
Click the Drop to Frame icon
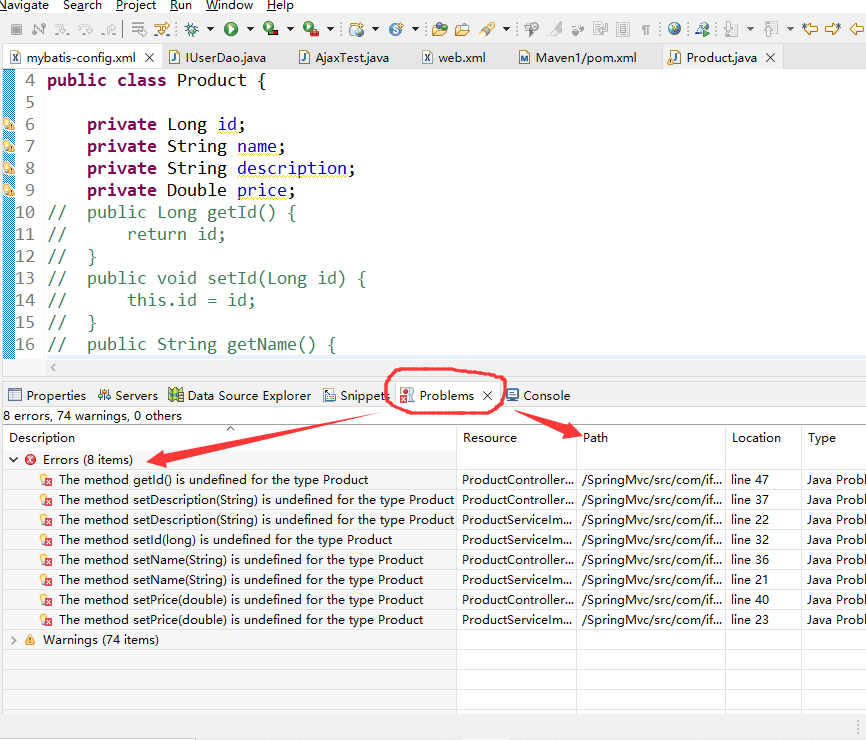(139, 29)
